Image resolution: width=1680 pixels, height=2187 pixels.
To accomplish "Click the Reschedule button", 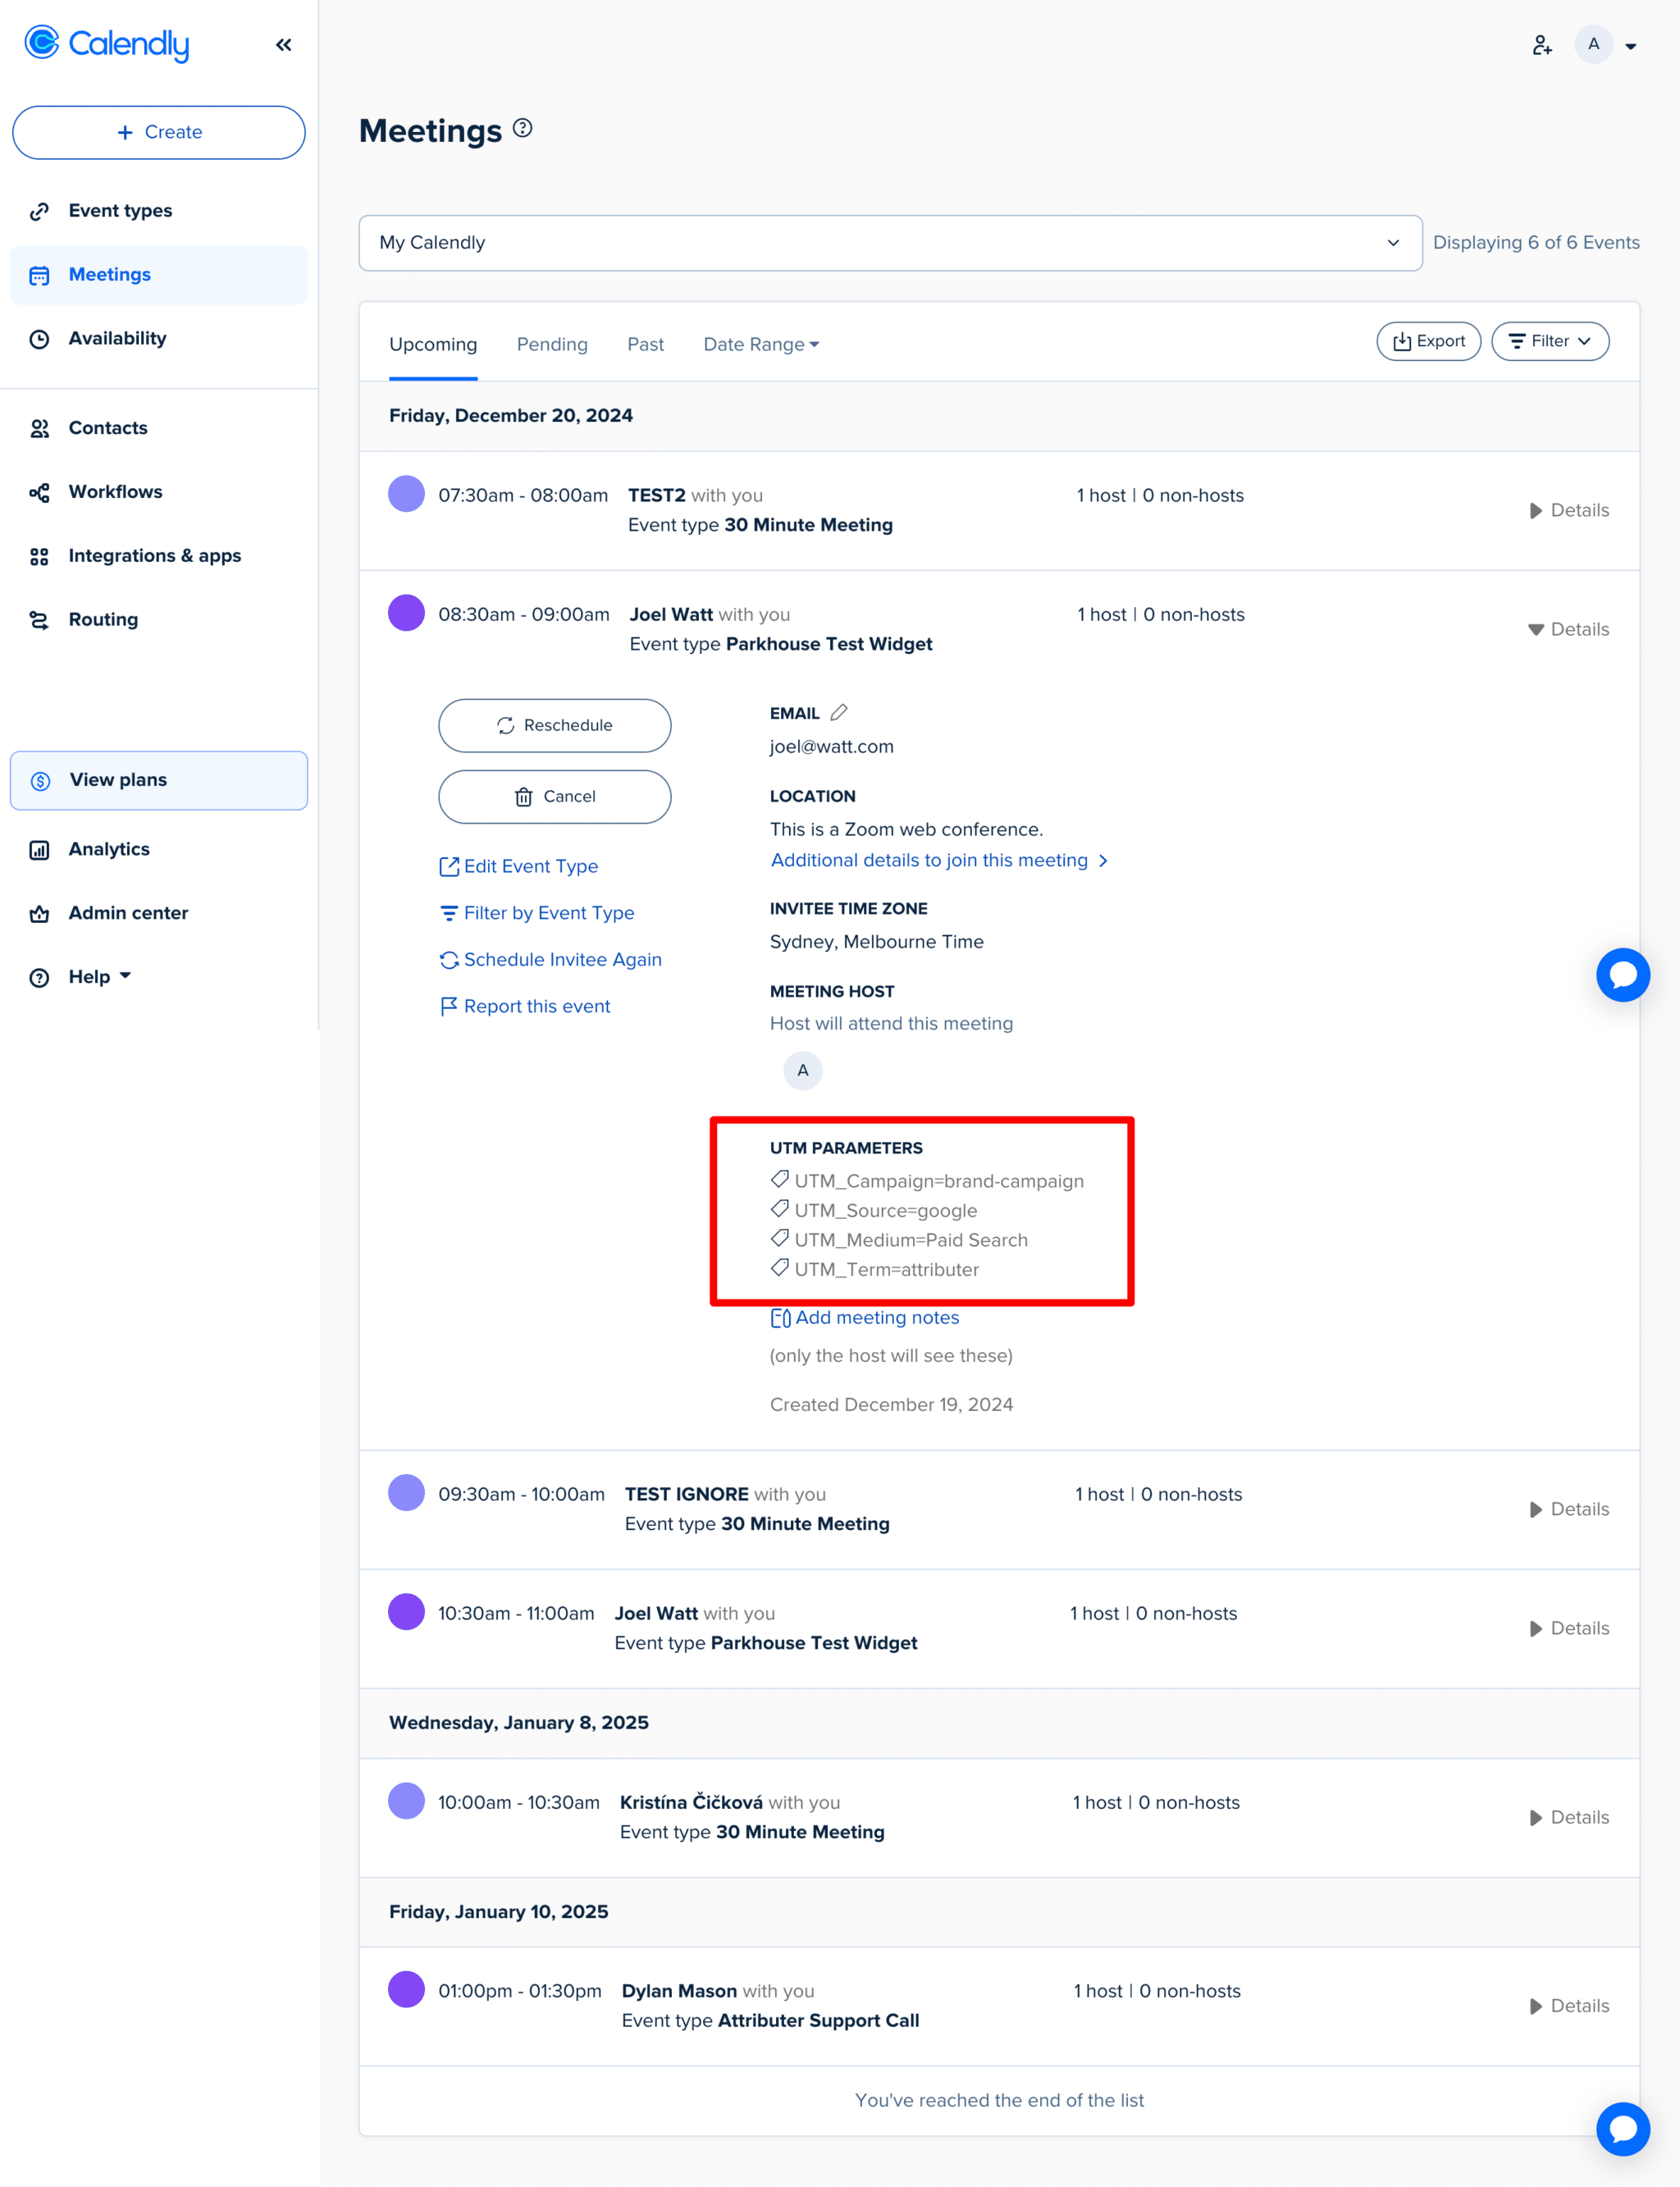I will click(x=554, y=725).
